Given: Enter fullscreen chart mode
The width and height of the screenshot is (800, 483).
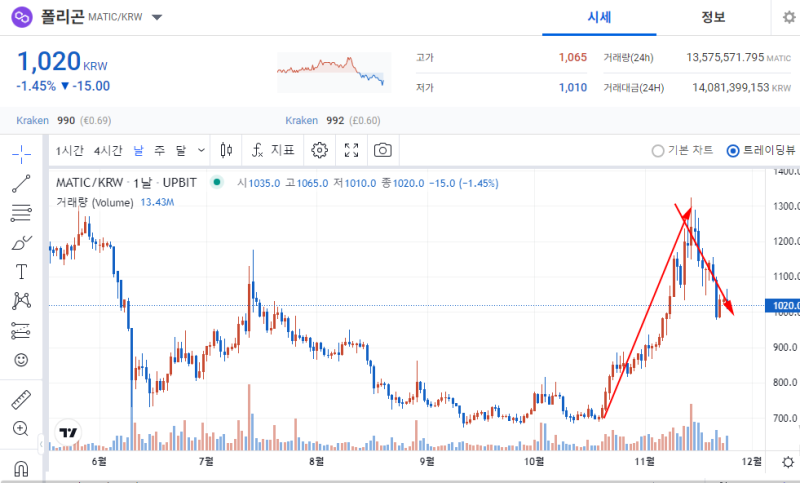Looking at the screenshot, I should point(351,150).
